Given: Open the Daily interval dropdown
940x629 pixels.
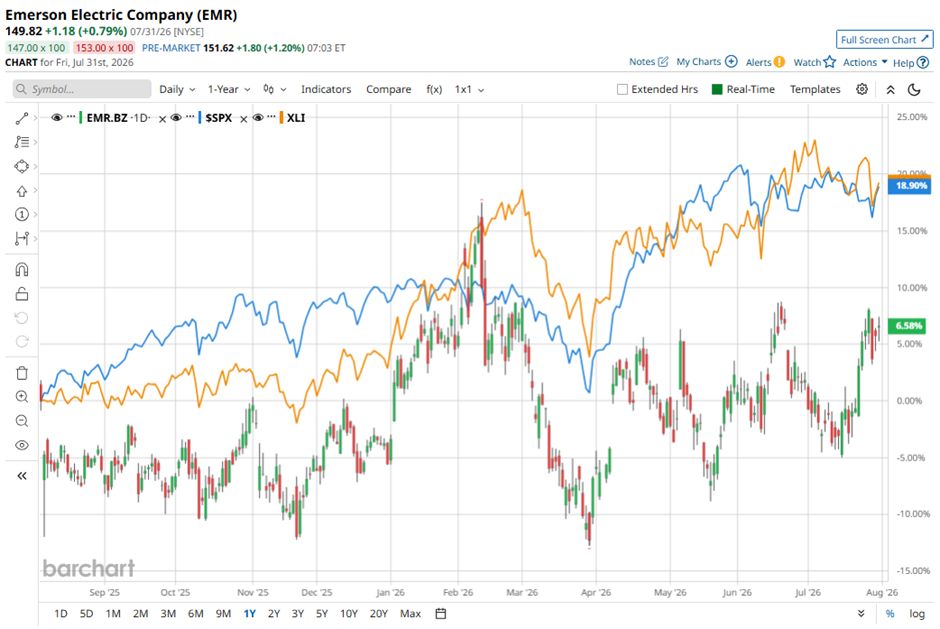Looking at the screenshot, I should (x=177, y=89).
